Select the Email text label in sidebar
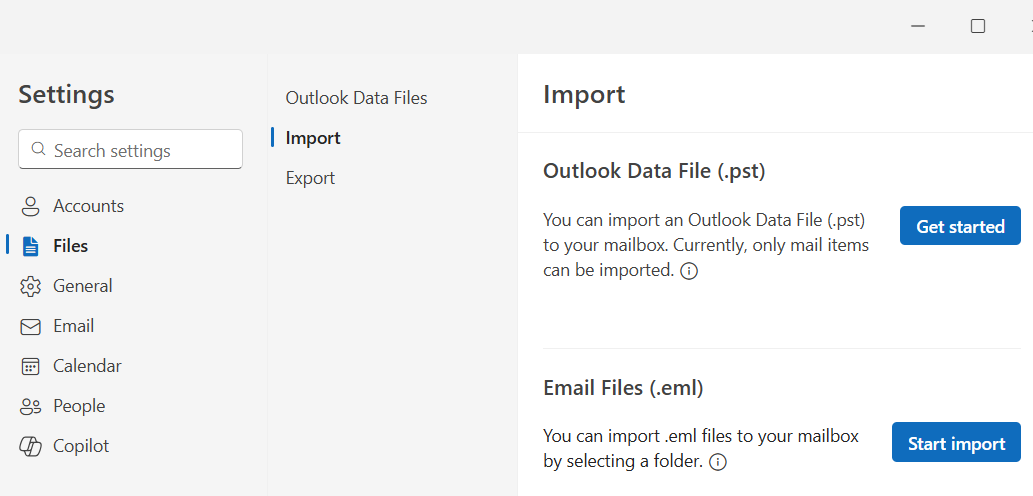The height and width of the screenshot is (496, 1033). pos(73,326)
